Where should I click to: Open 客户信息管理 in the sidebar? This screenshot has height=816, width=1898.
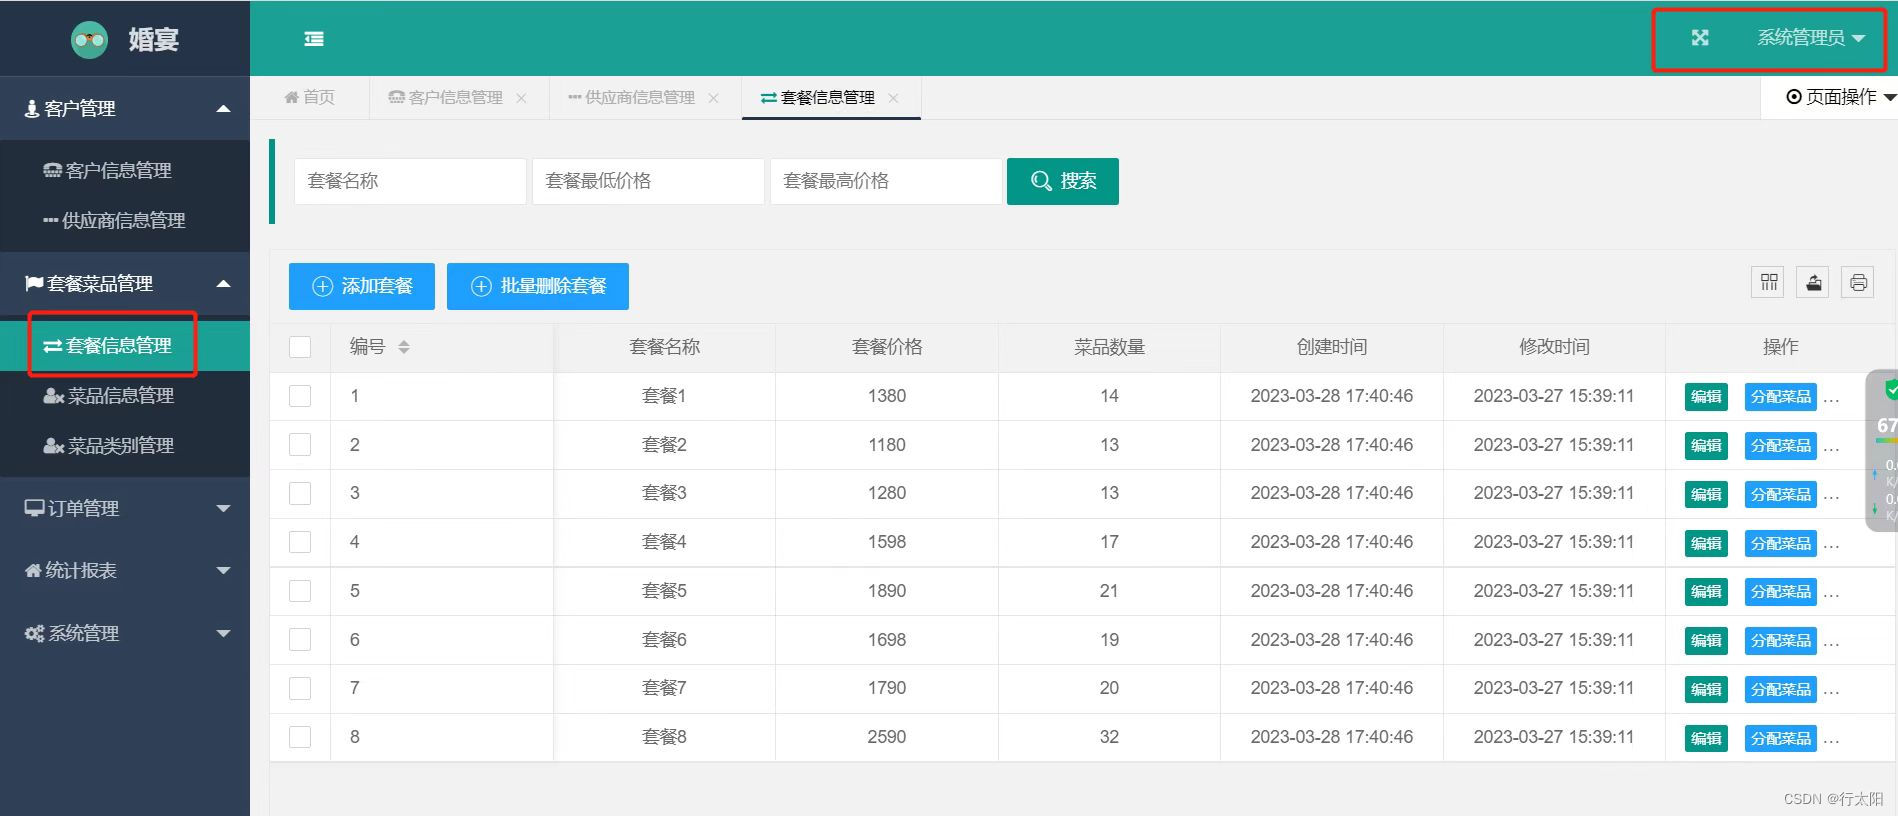[x=125, y=171]
